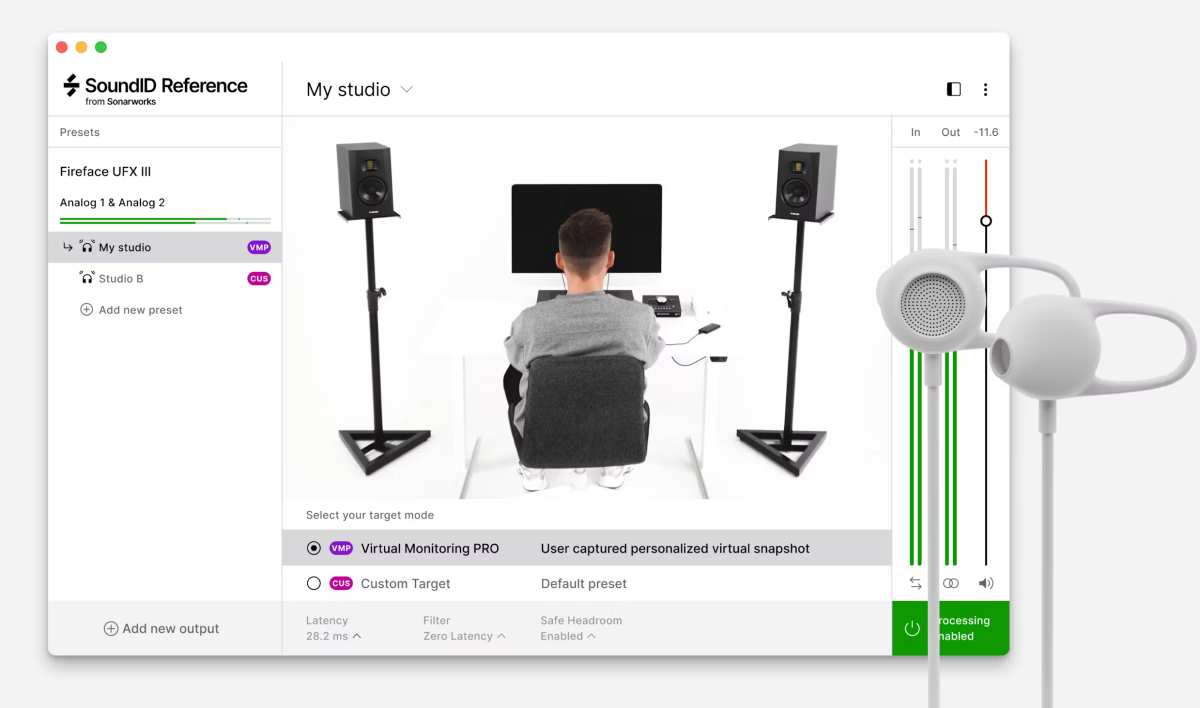Open the Filter Zero Latency dropdown
Image resolution: width=1200 pixels, height=708 pixels.
click(x=464, y=636)
